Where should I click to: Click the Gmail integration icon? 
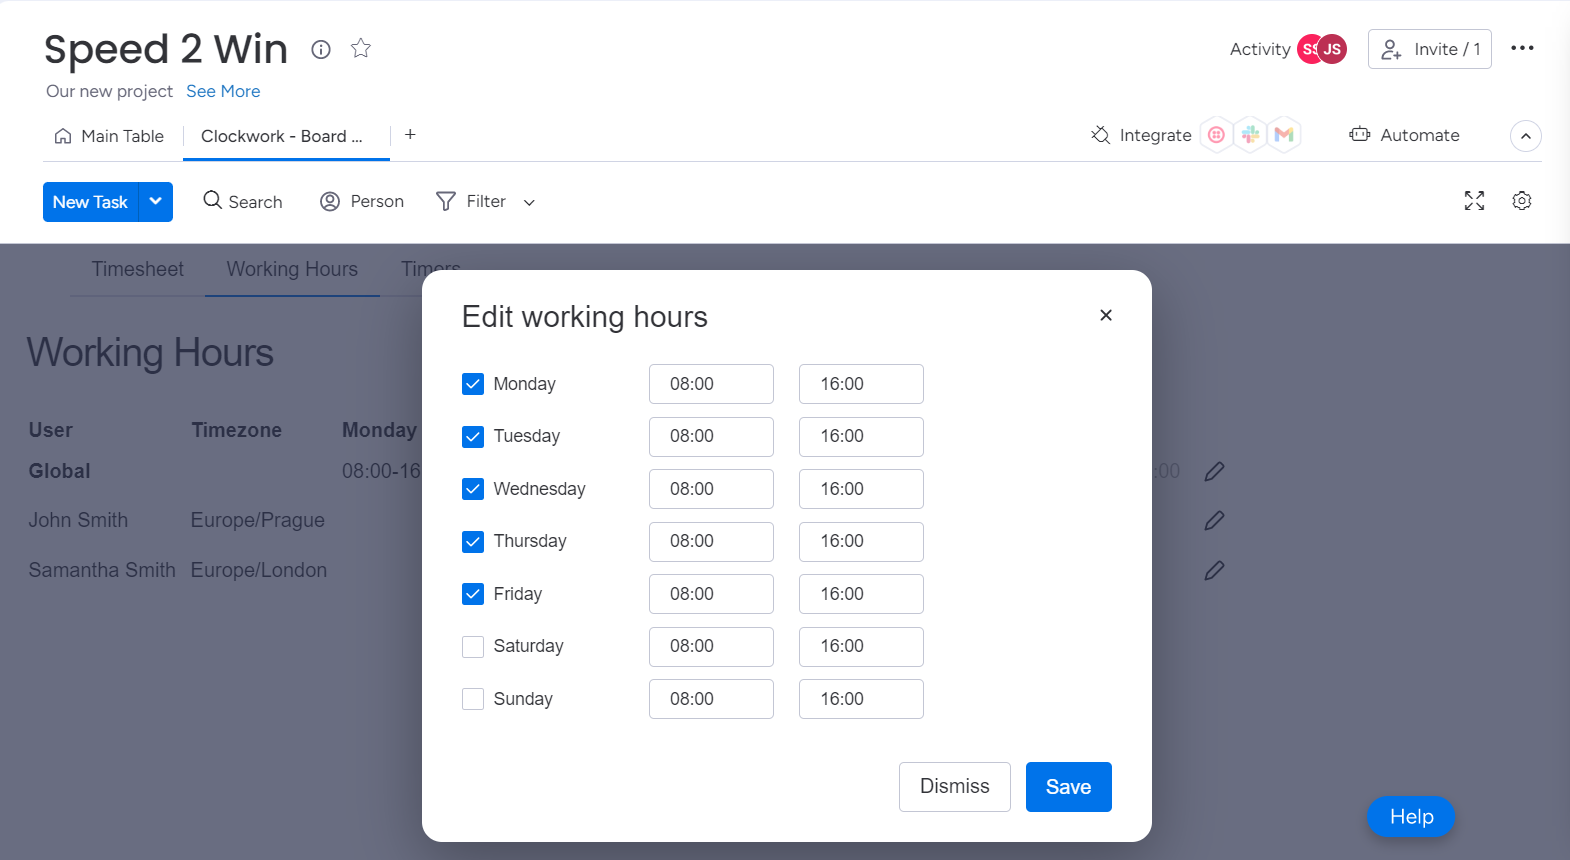tap(1284, 135)
